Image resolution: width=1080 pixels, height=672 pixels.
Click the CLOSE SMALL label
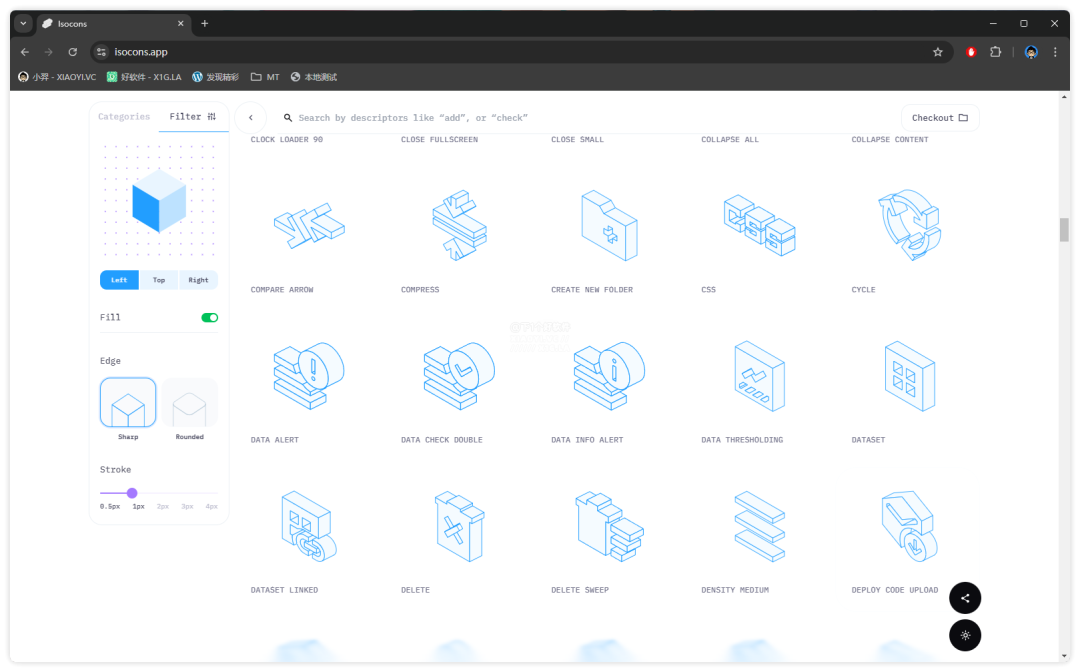(577, 140)
